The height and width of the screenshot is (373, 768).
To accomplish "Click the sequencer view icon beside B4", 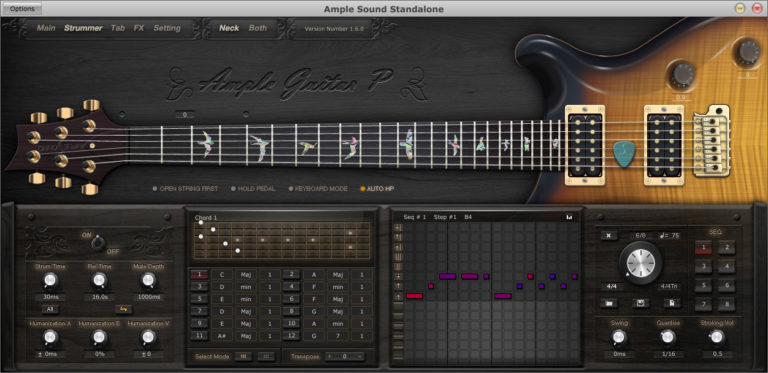I will tap(570, 217).
